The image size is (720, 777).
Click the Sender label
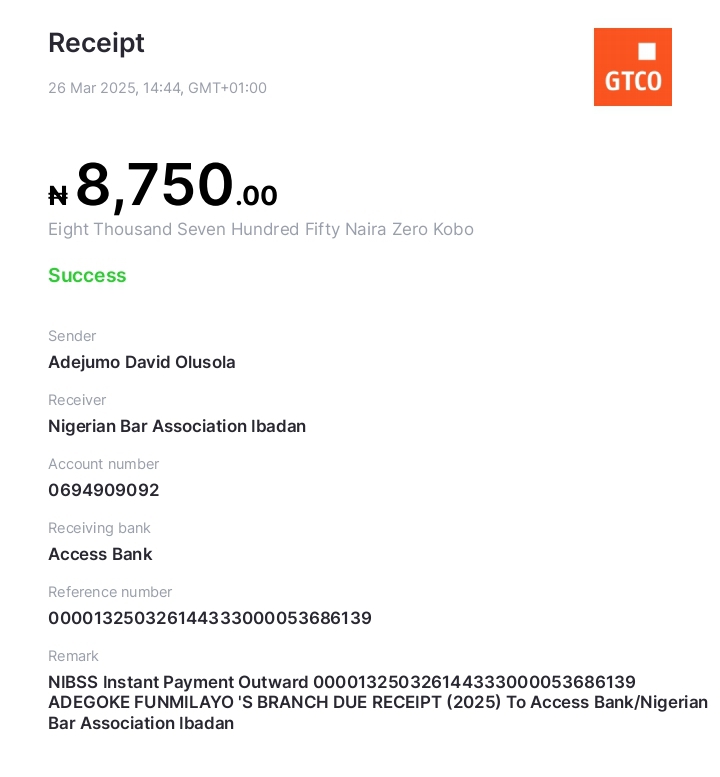(72, 336)
